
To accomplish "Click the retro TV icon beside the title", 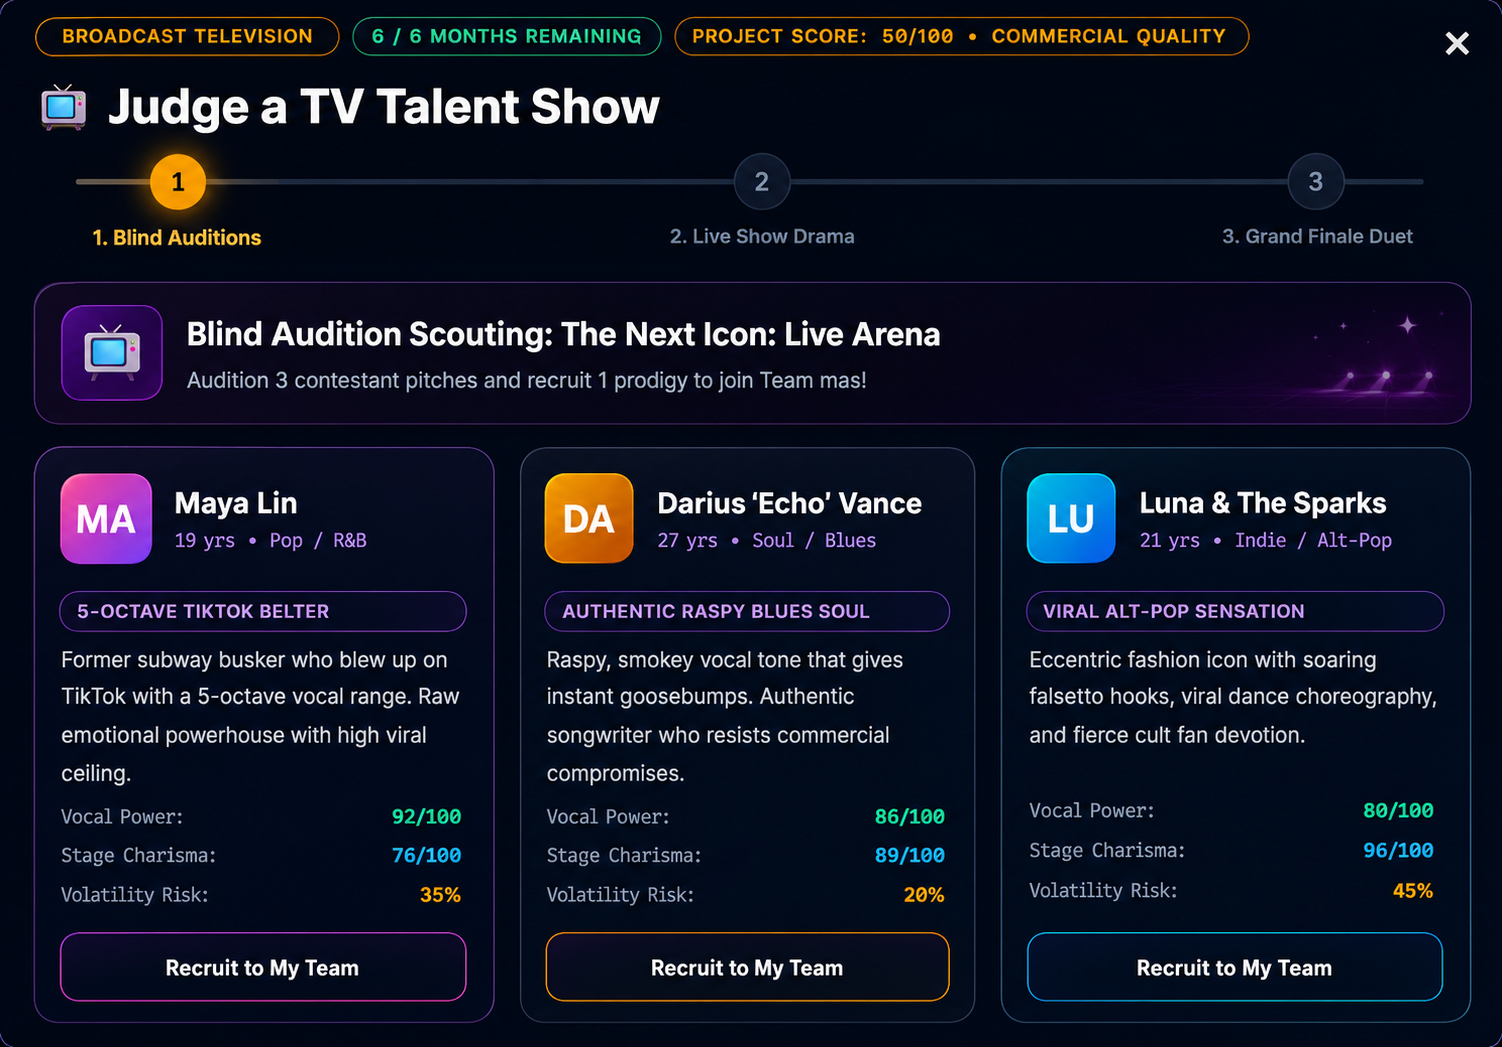I will pos(63,107).
